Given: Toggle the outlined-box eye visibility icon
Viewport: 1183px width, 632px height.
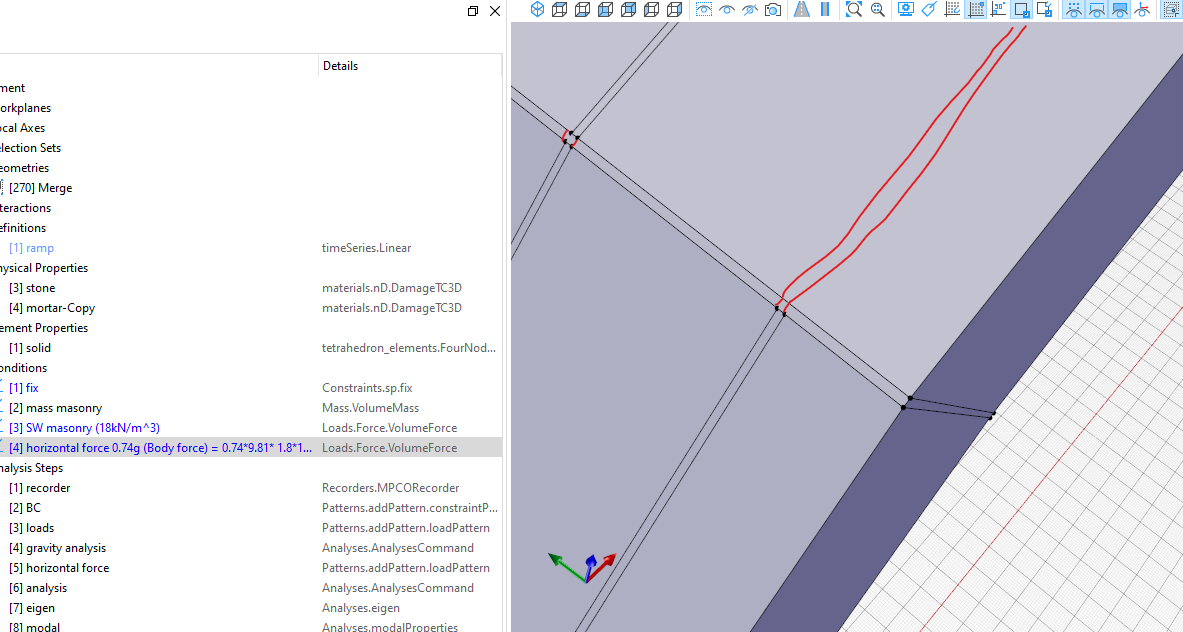Looking at the screenshot, I should point(1097,9).
